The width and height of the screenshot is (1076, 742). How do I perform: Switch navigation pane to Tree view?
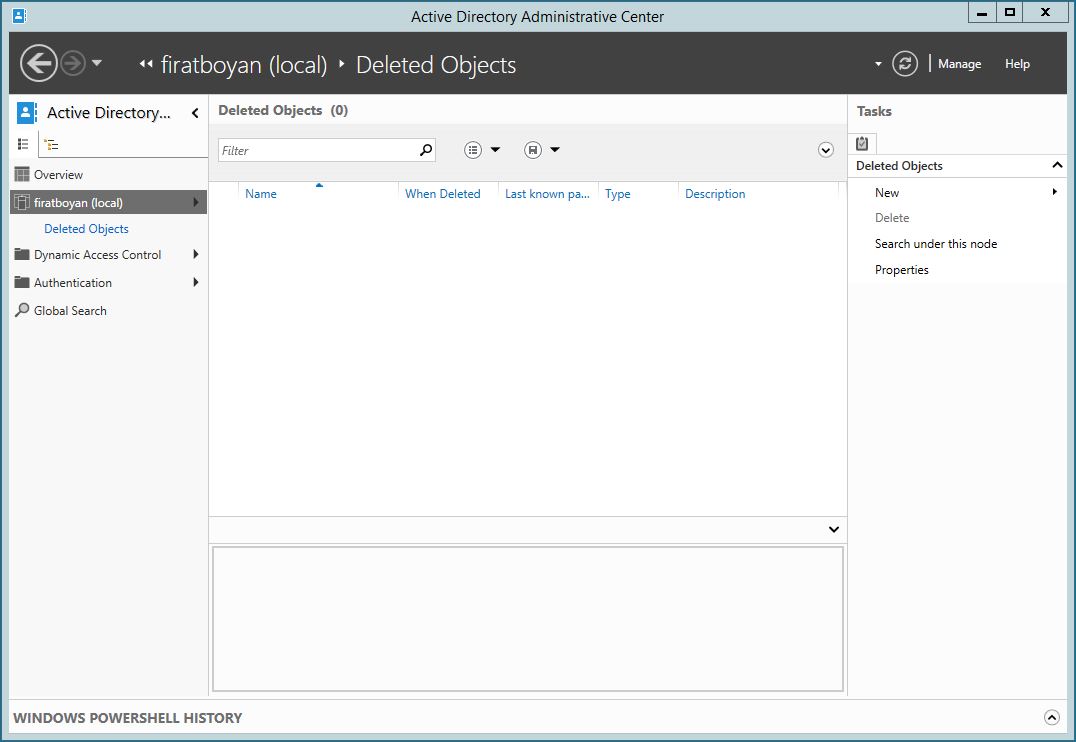pos(51,144)
